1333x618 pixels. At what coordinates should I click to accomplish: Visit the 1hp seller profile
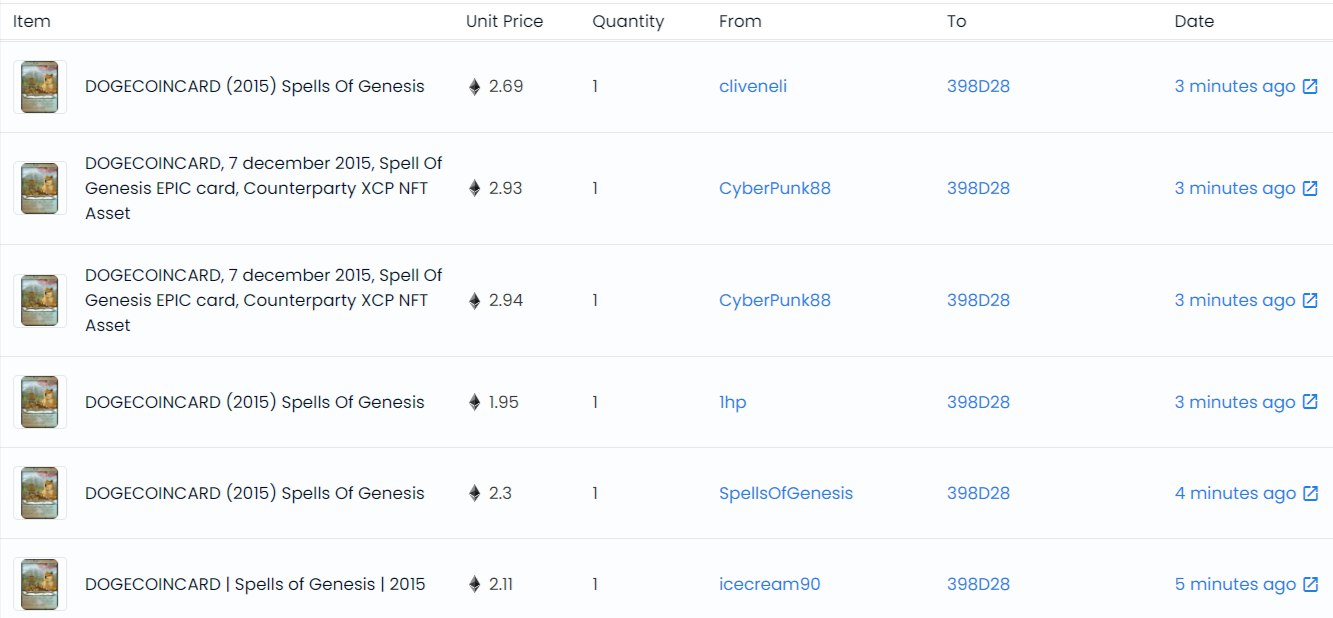(x=732, y=403)
